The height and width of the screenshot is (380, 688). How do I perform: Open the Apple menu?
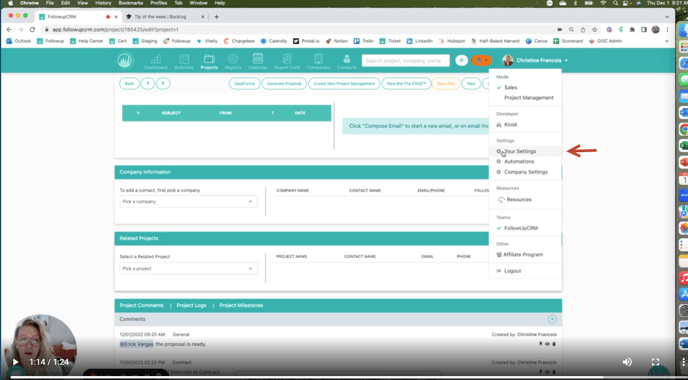click(11, 3)
